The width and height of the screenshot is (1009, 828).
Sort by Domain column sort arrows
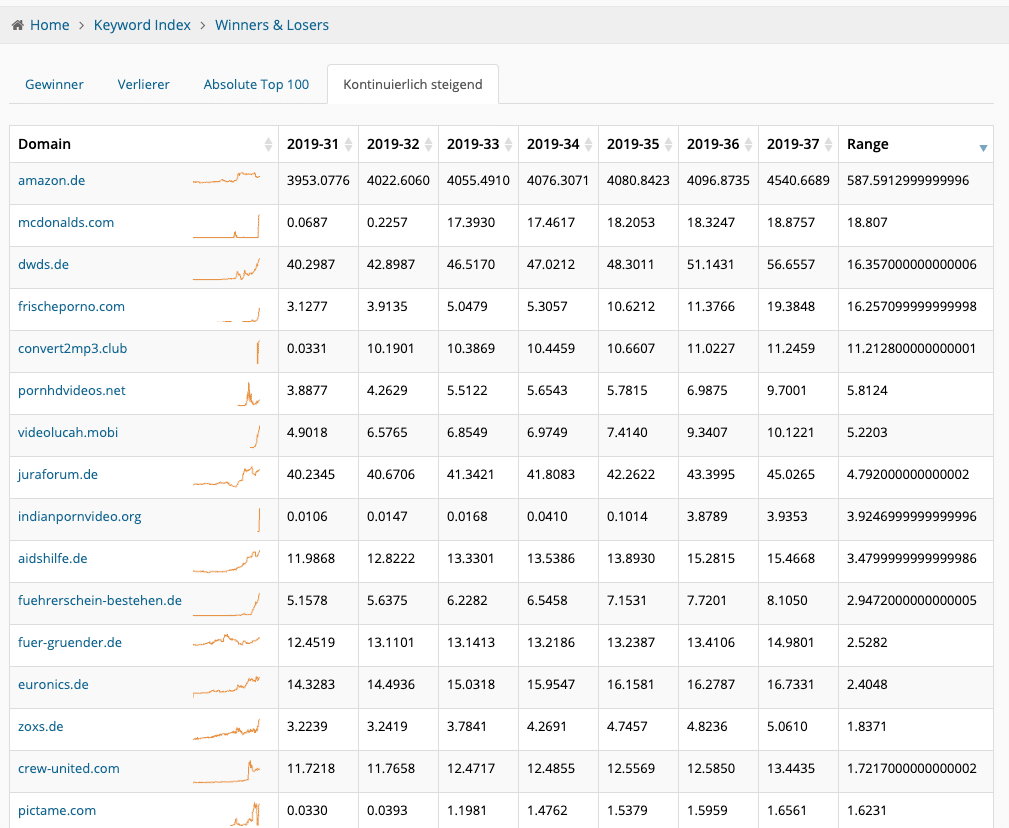tap(268, 144)
